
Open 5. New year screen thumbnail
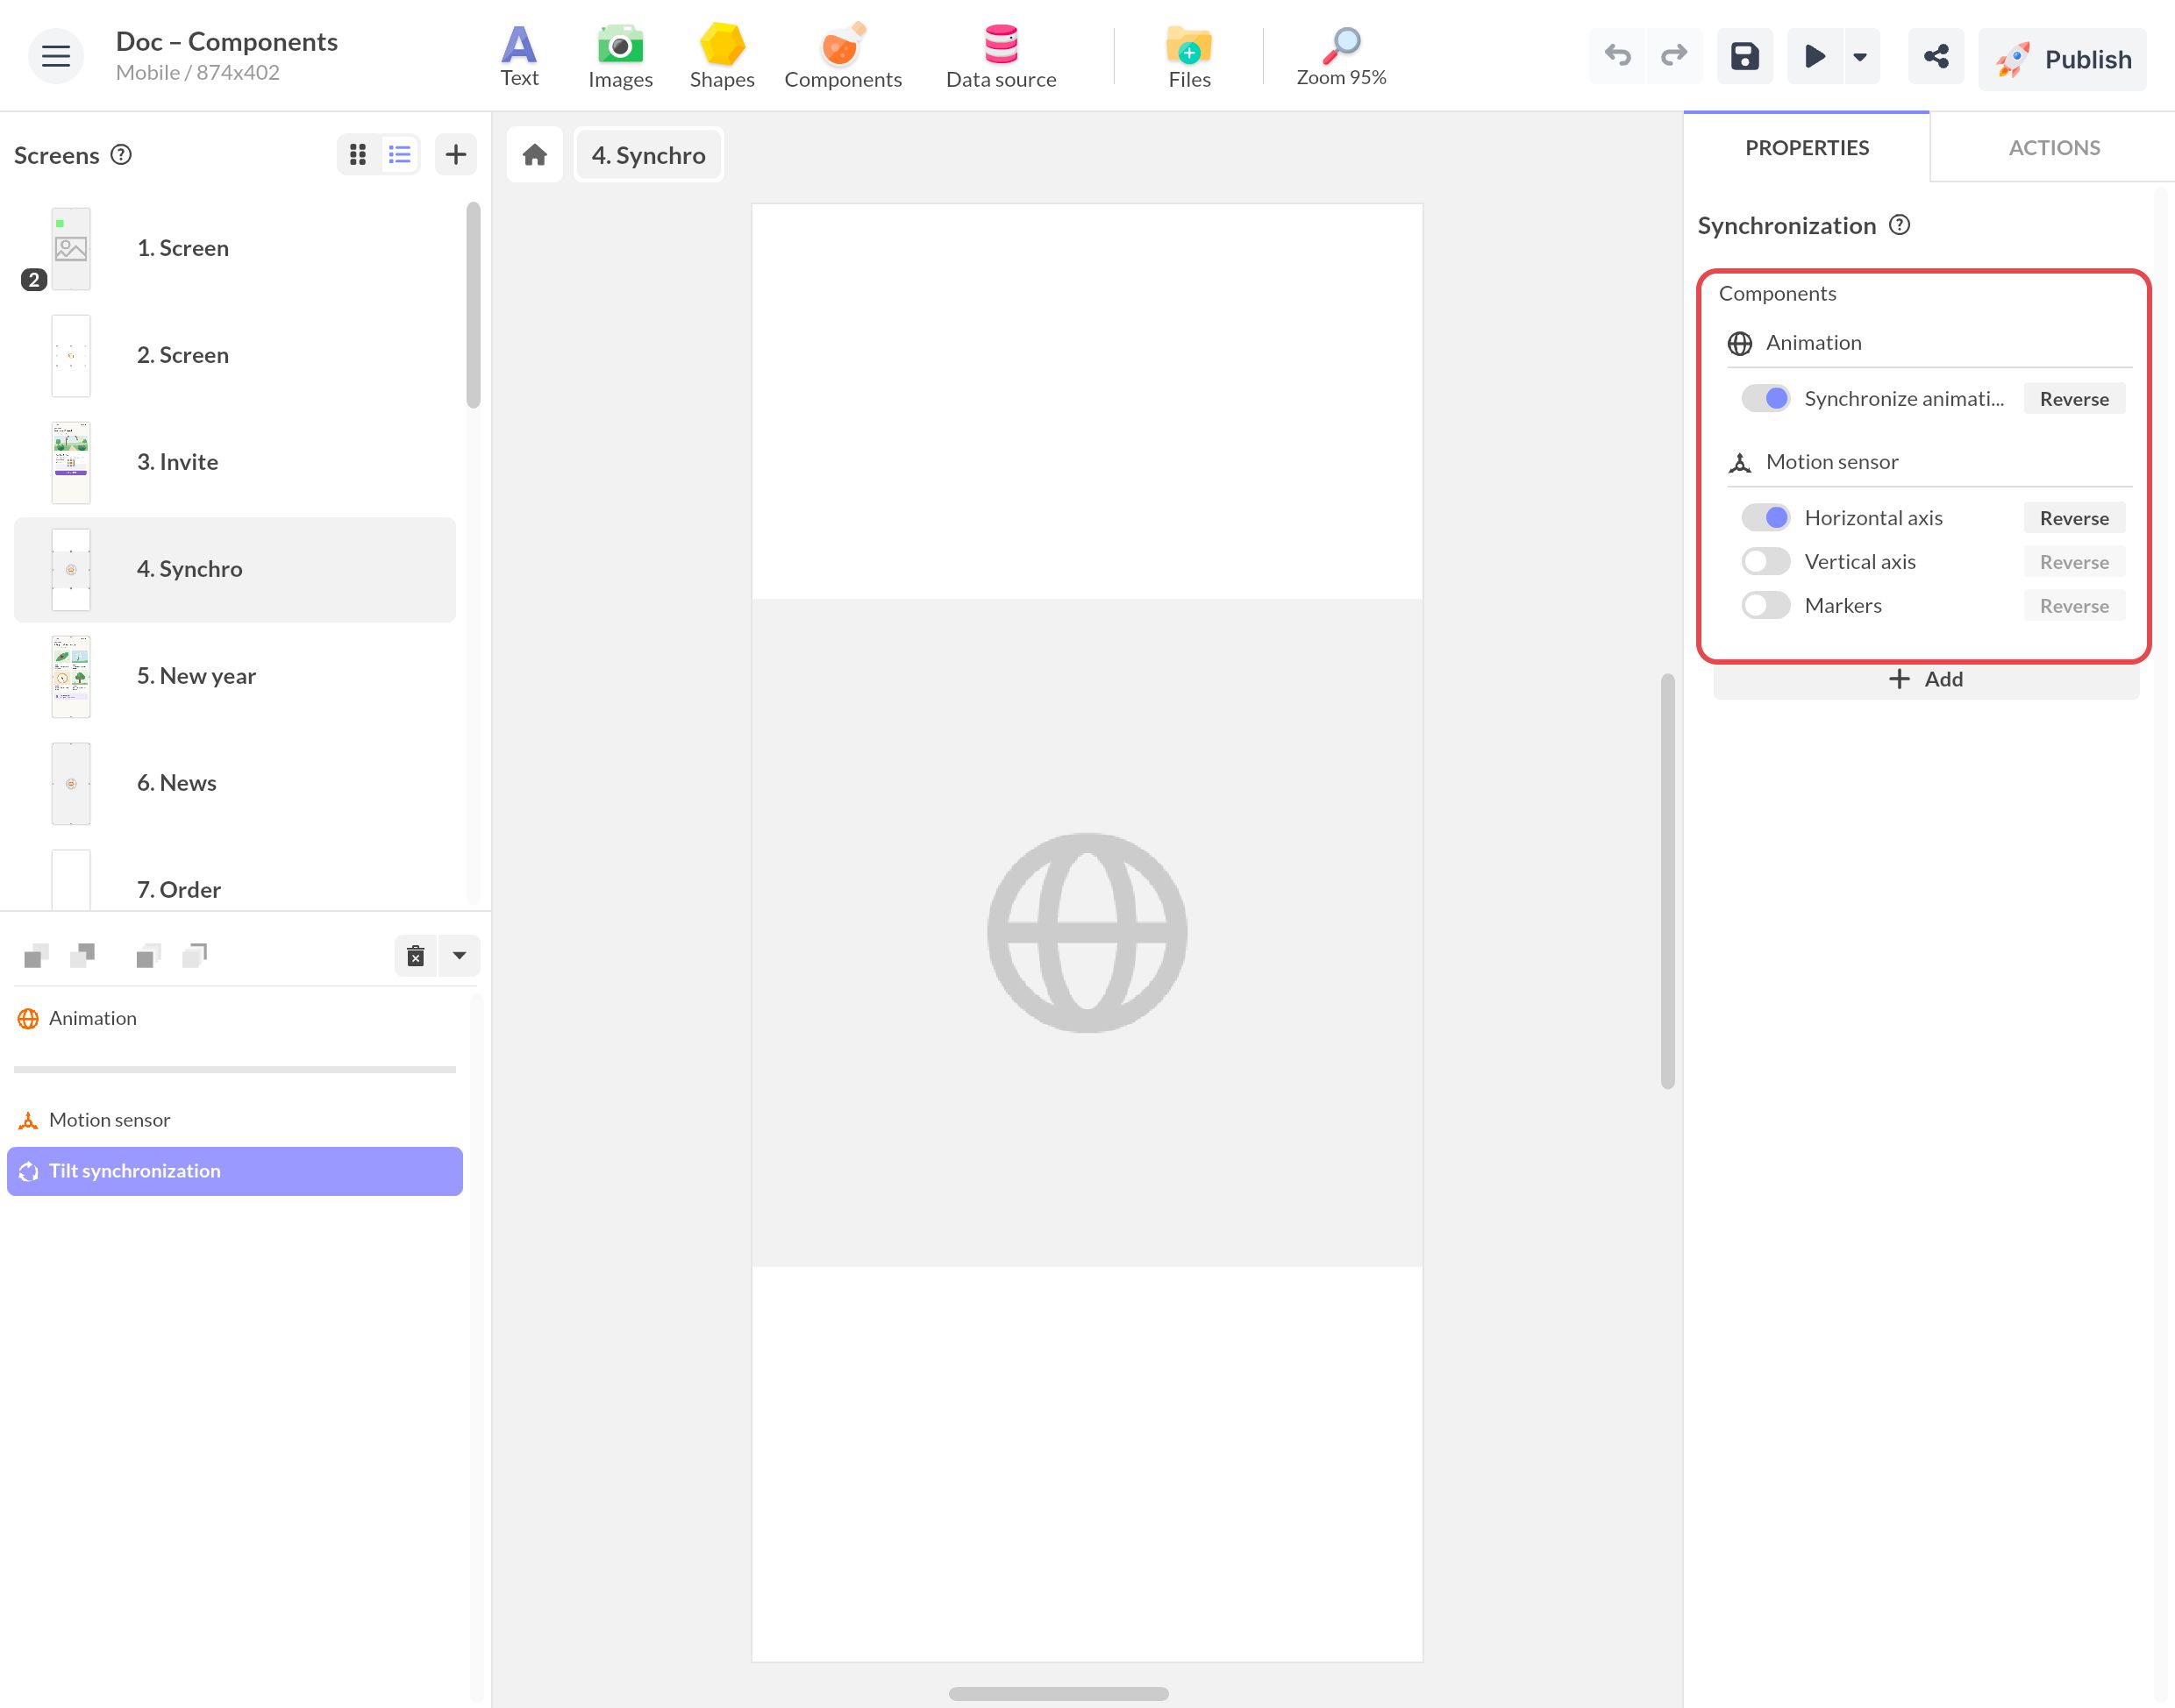click(x=71, y=676)
